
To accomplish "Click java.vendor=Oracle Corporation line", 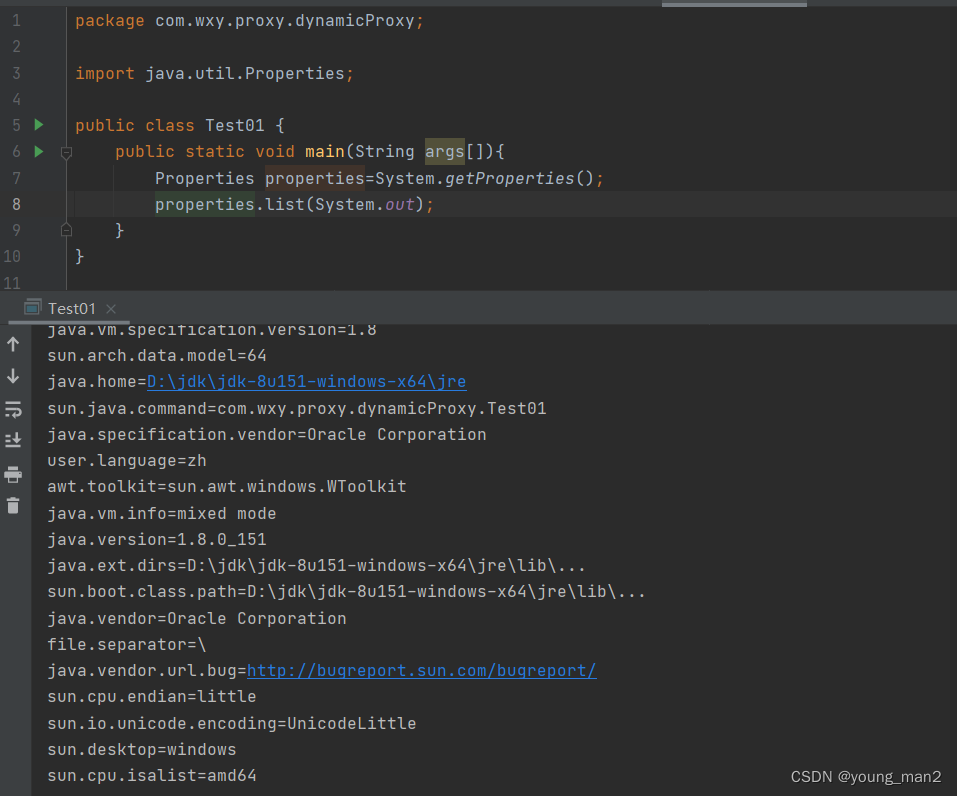I will pos(197,618).
